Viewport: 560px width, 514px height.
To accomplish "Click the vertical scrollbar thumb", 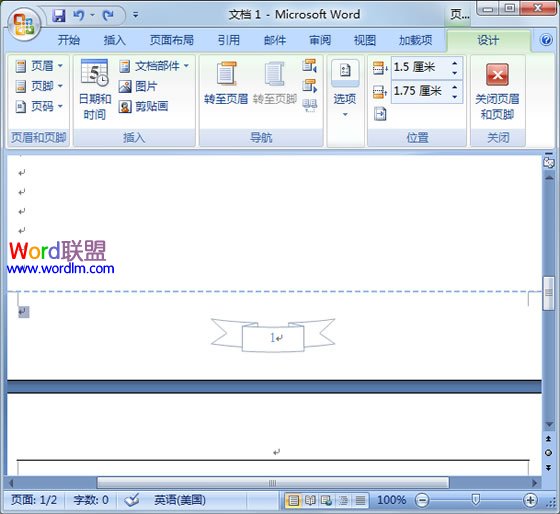I will pos(549,293).
